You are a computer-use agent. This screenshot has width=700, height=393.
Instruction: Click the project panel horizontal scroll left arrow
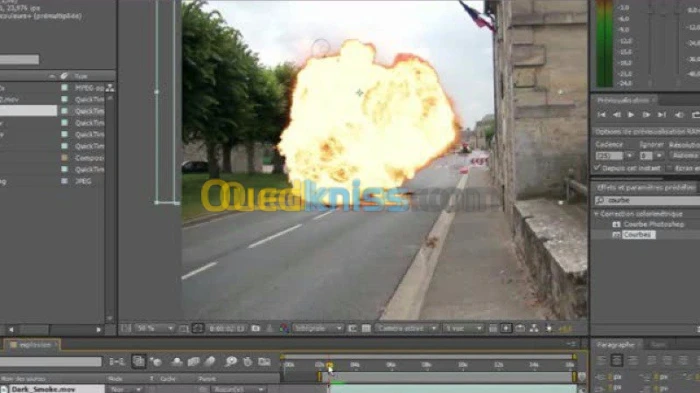pos(11,330)
